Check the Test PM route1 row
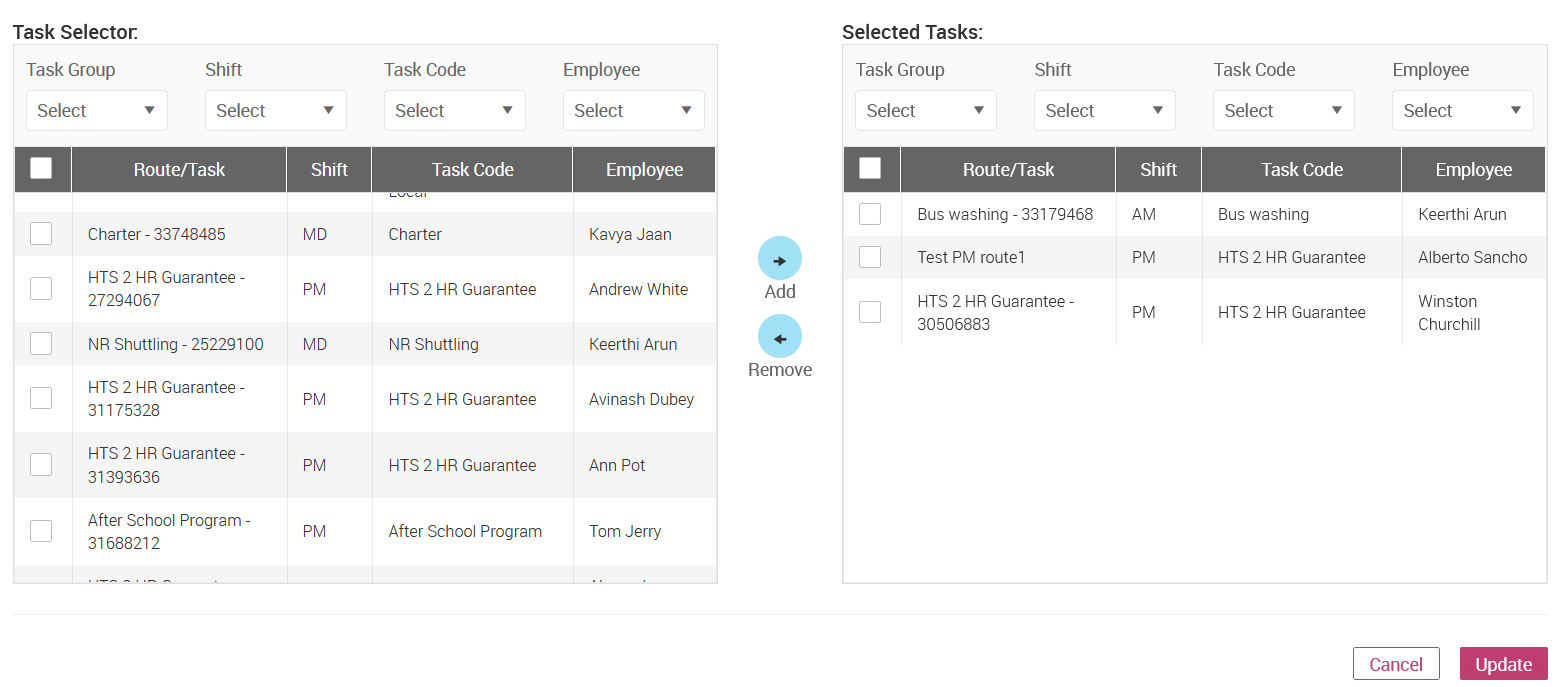This screenshot has height=687, width=1554. (x=870, y=257)
